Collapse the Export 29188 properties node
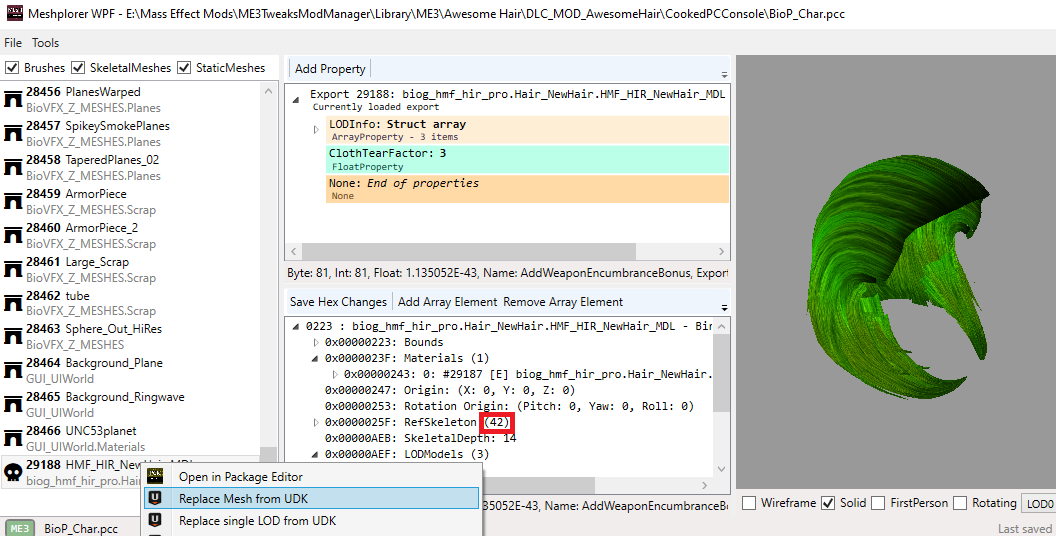 (296, 100)
